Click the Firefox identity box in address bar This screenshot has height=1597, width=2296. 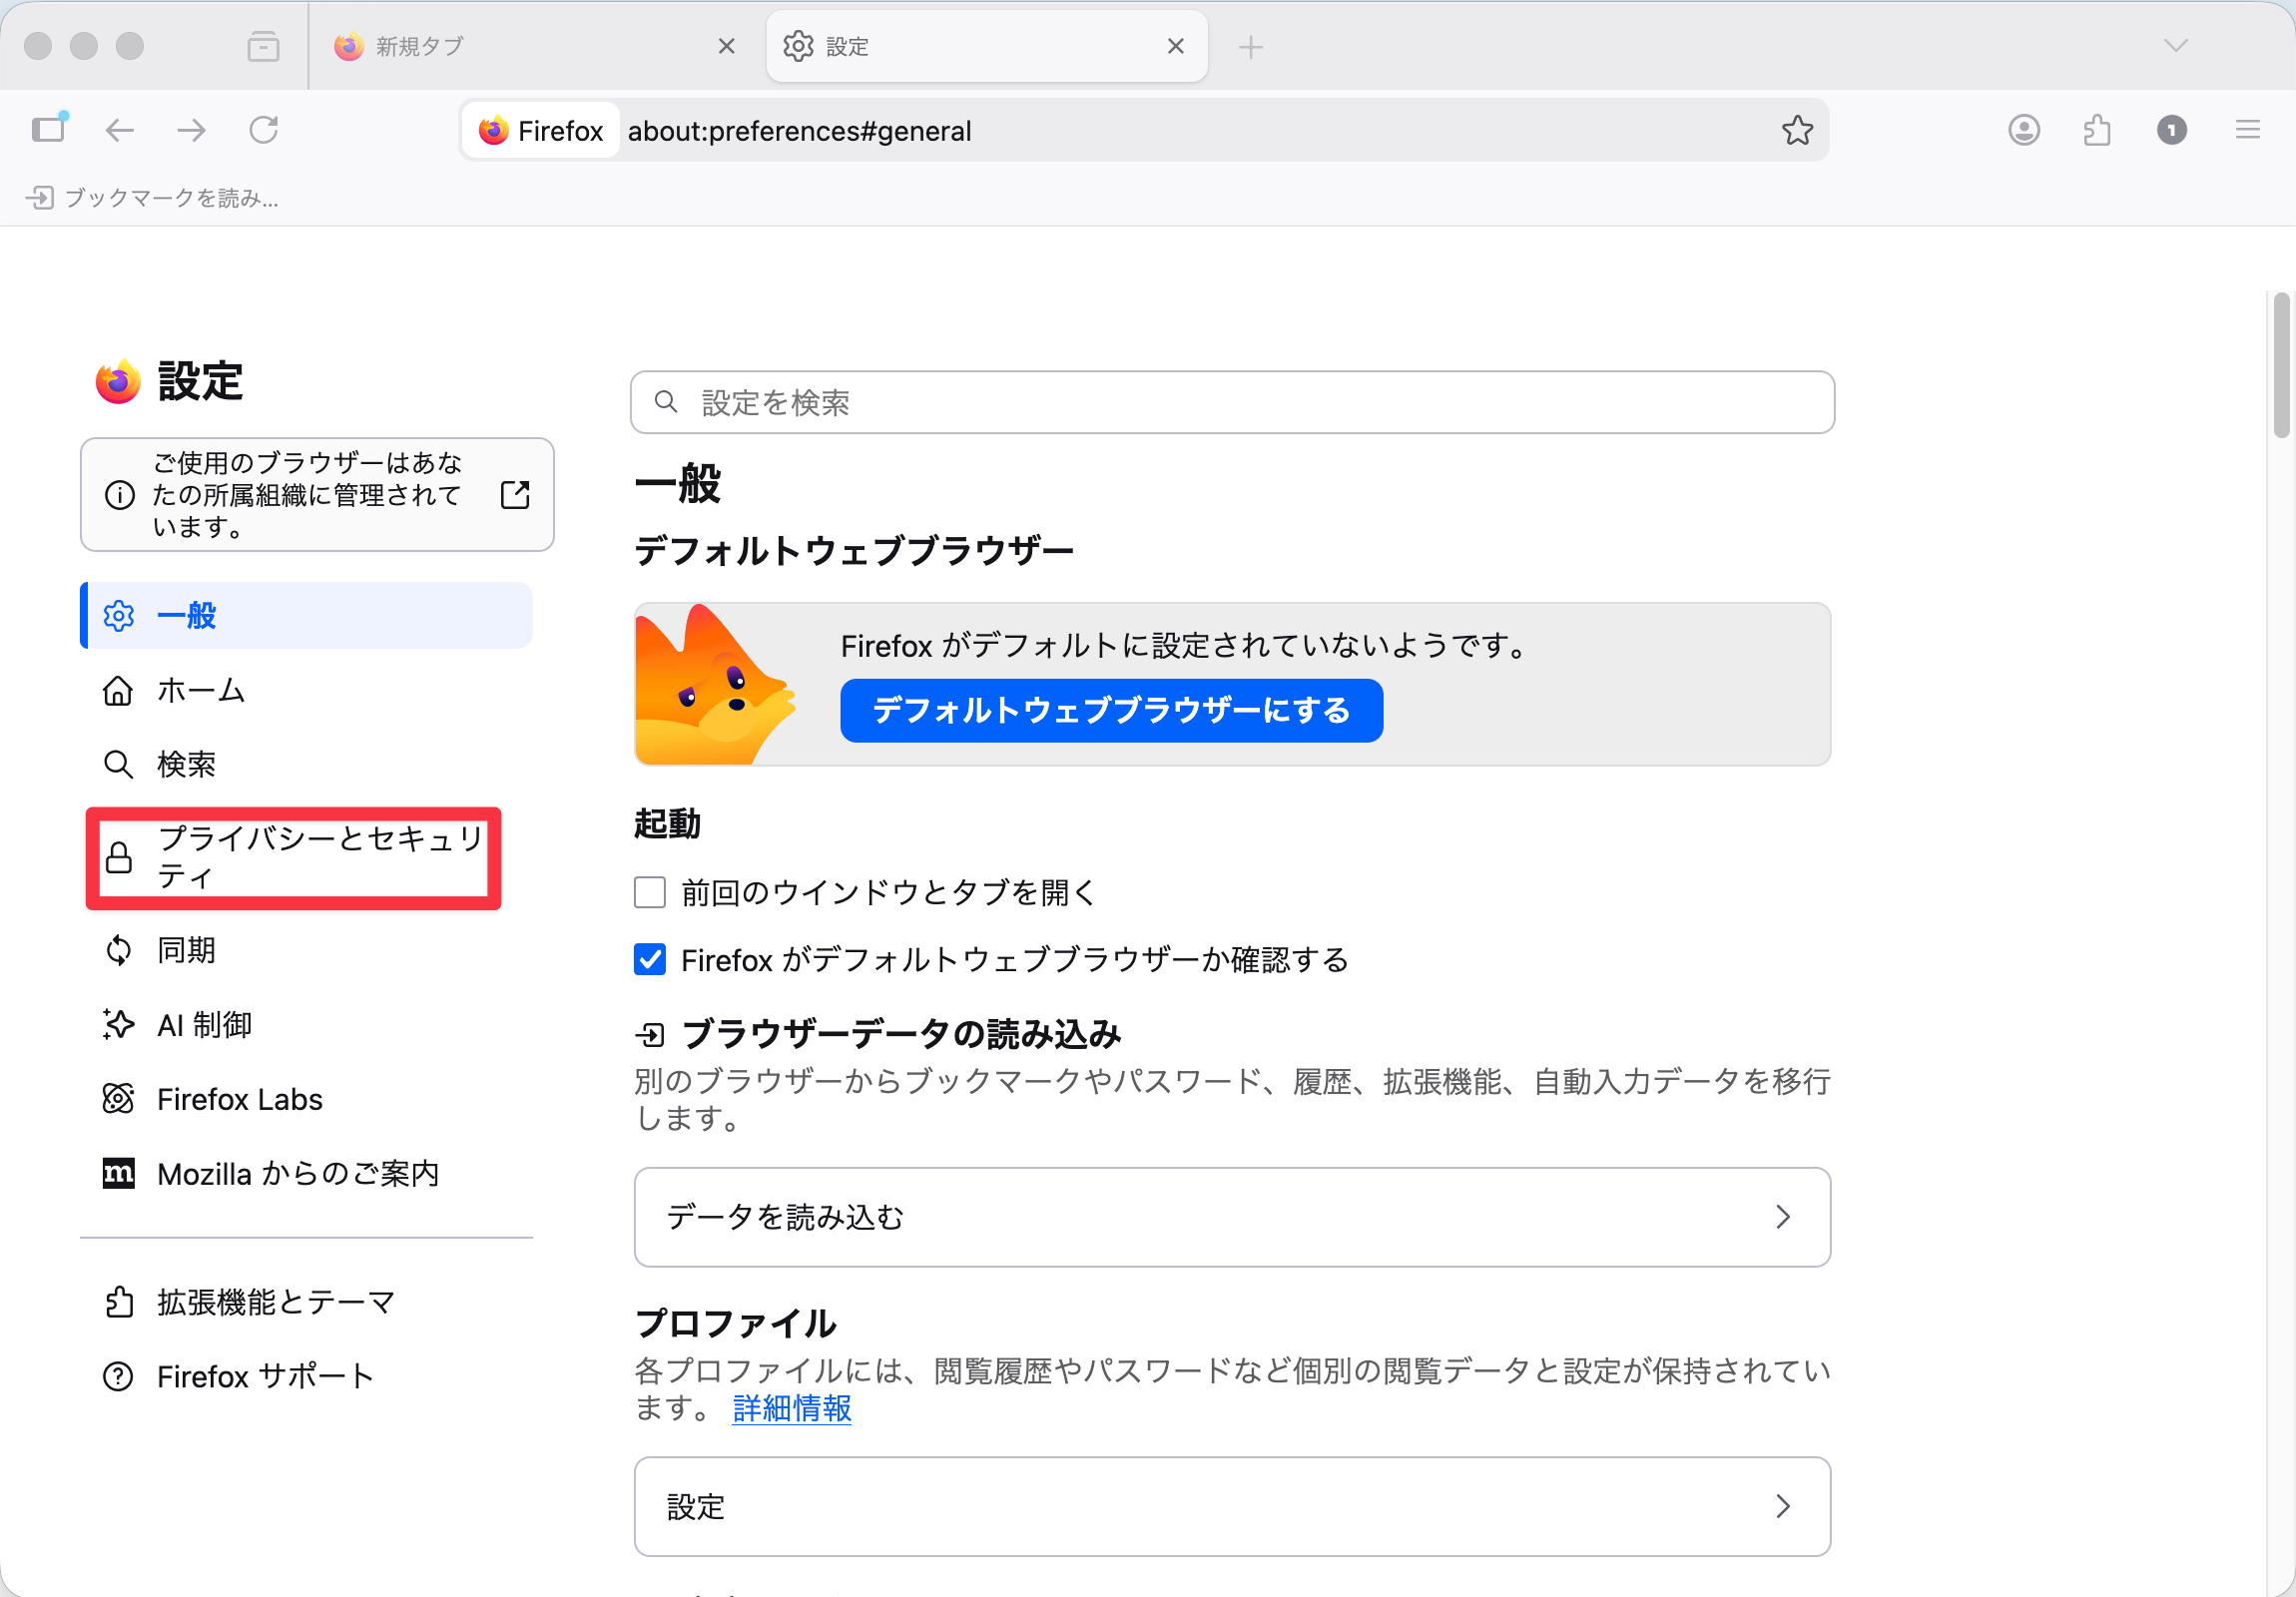tap(541, 130)
